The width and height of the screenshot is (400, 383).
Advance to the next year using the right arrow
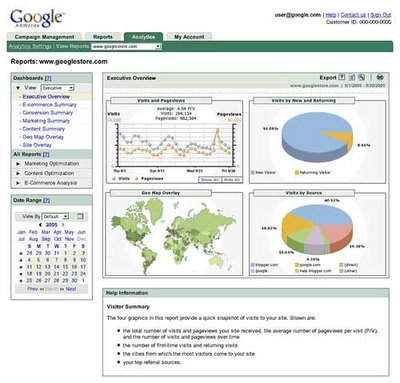(63, 225)
